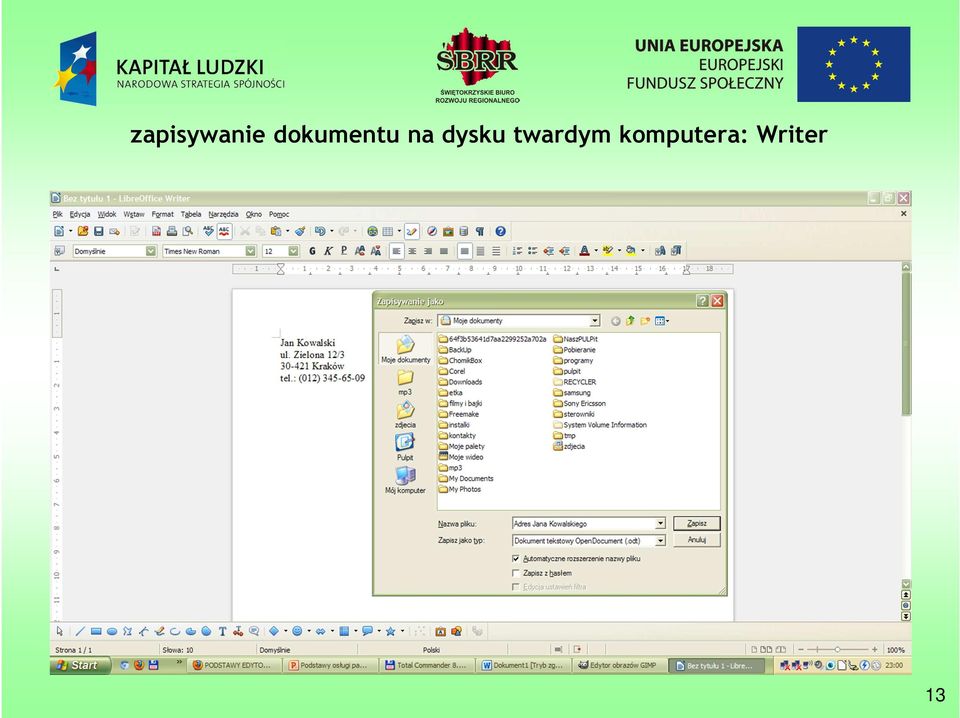Viewport: 960px width, 718px height.
Task: Select the Downloads folder in file list
Action: click(460, 382)
